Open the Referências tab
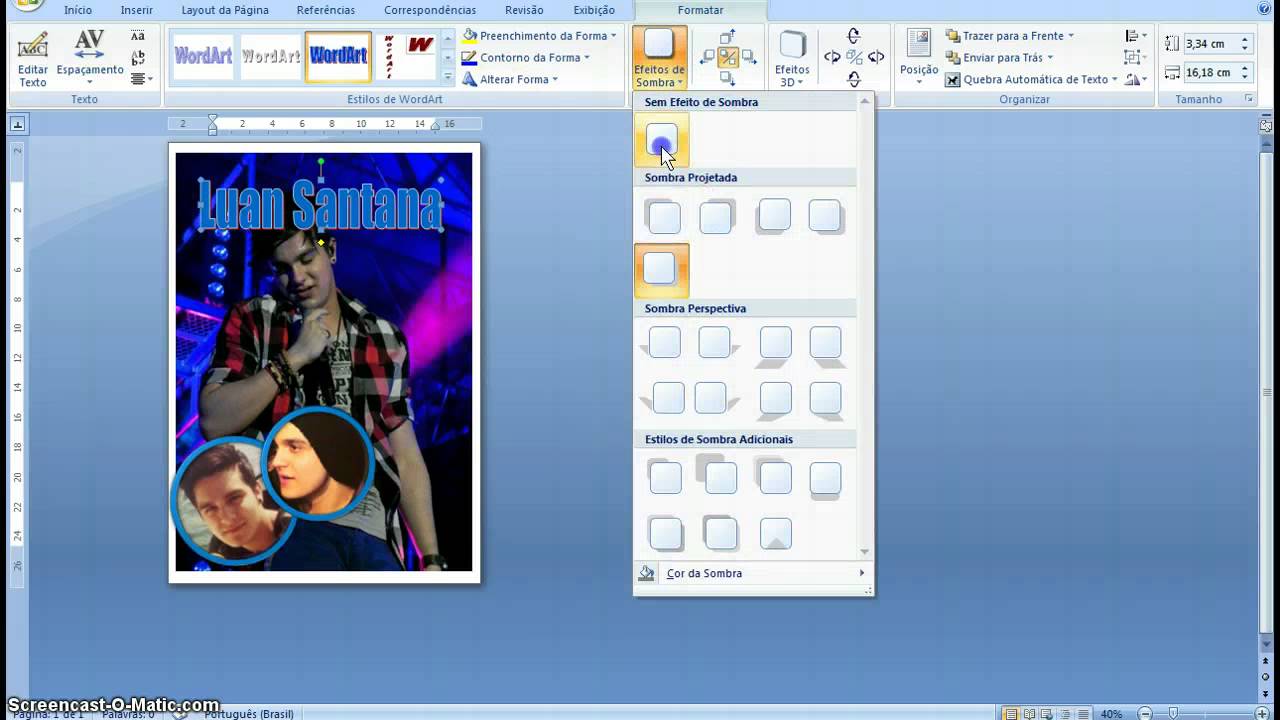 (325, 10)
